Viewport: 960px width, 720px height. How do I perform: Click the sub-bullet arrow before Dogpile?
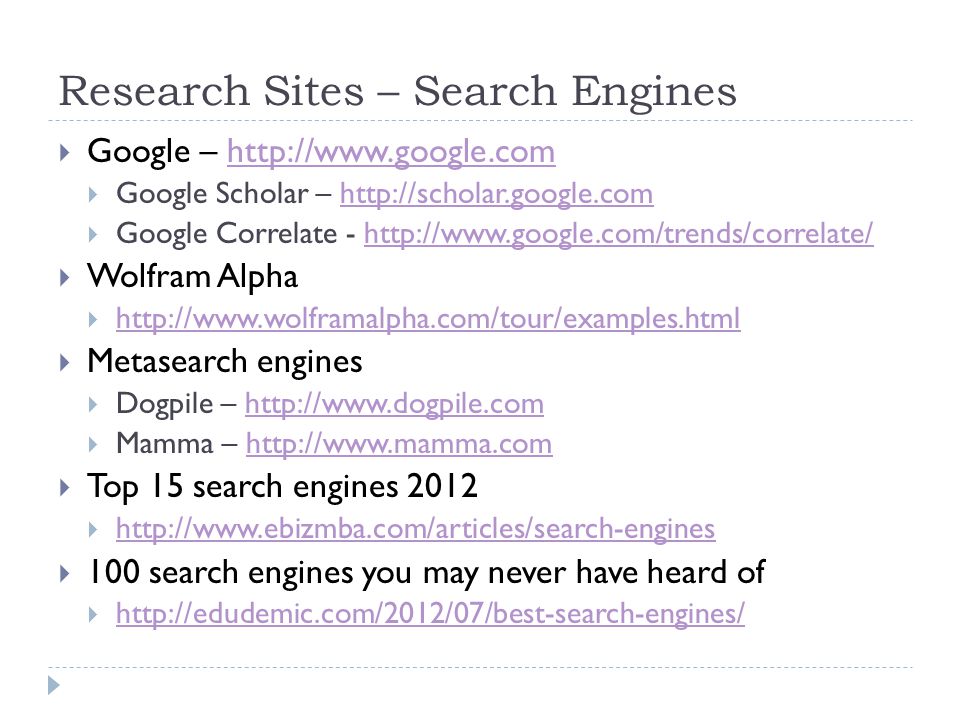pos(92,404)
